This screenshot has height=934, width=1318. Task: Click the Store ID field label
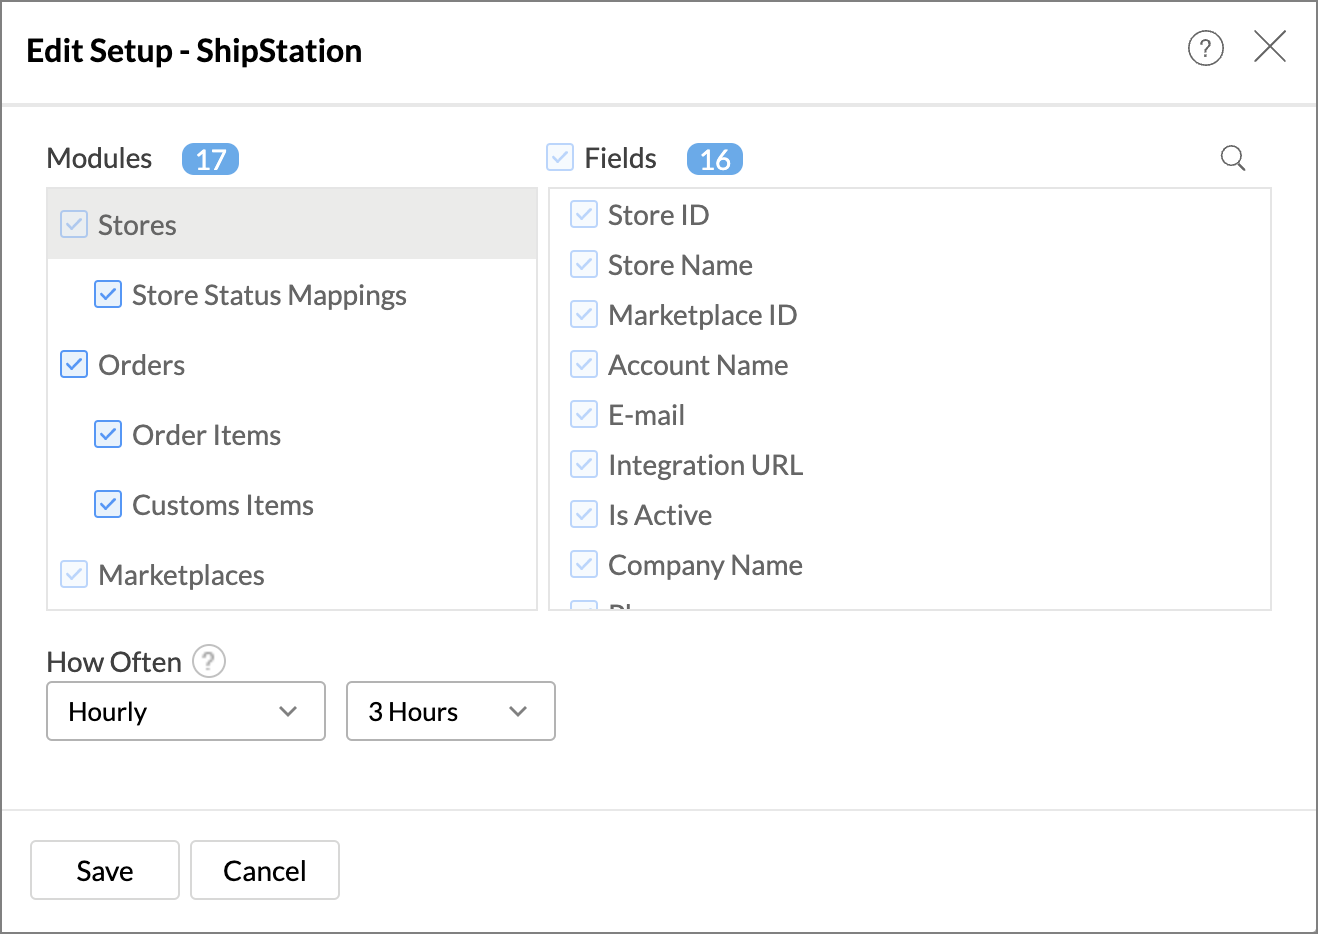[x=658, y=215]
